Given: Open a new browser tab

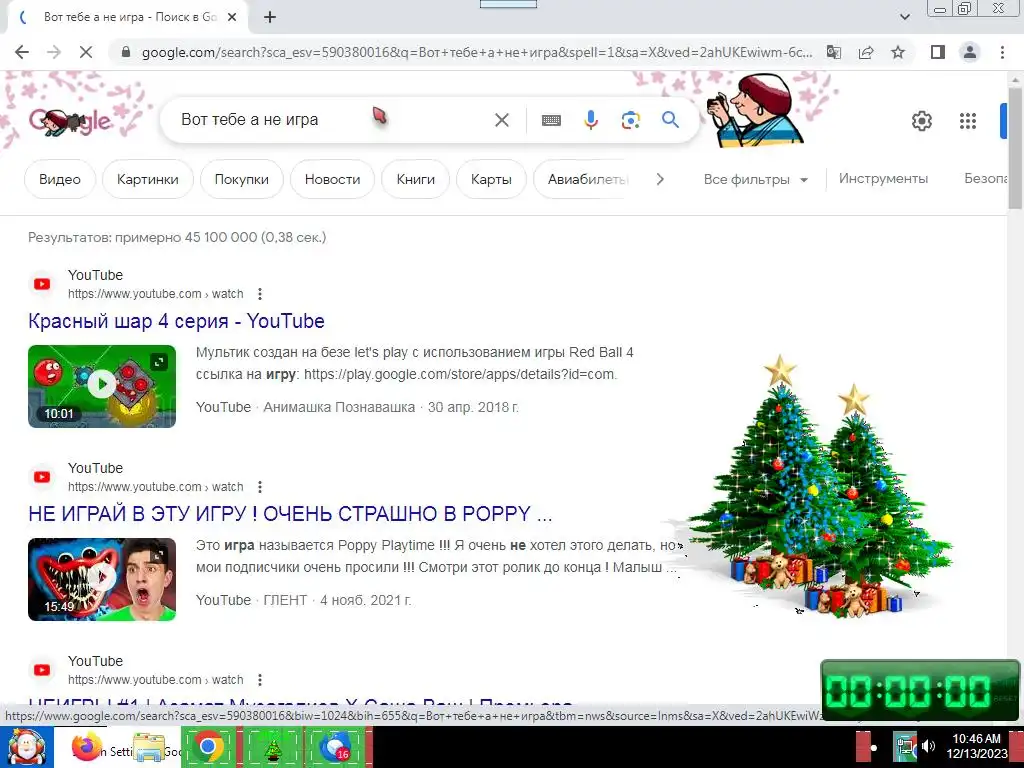Looking at the screenshot, I should [270, 18].
